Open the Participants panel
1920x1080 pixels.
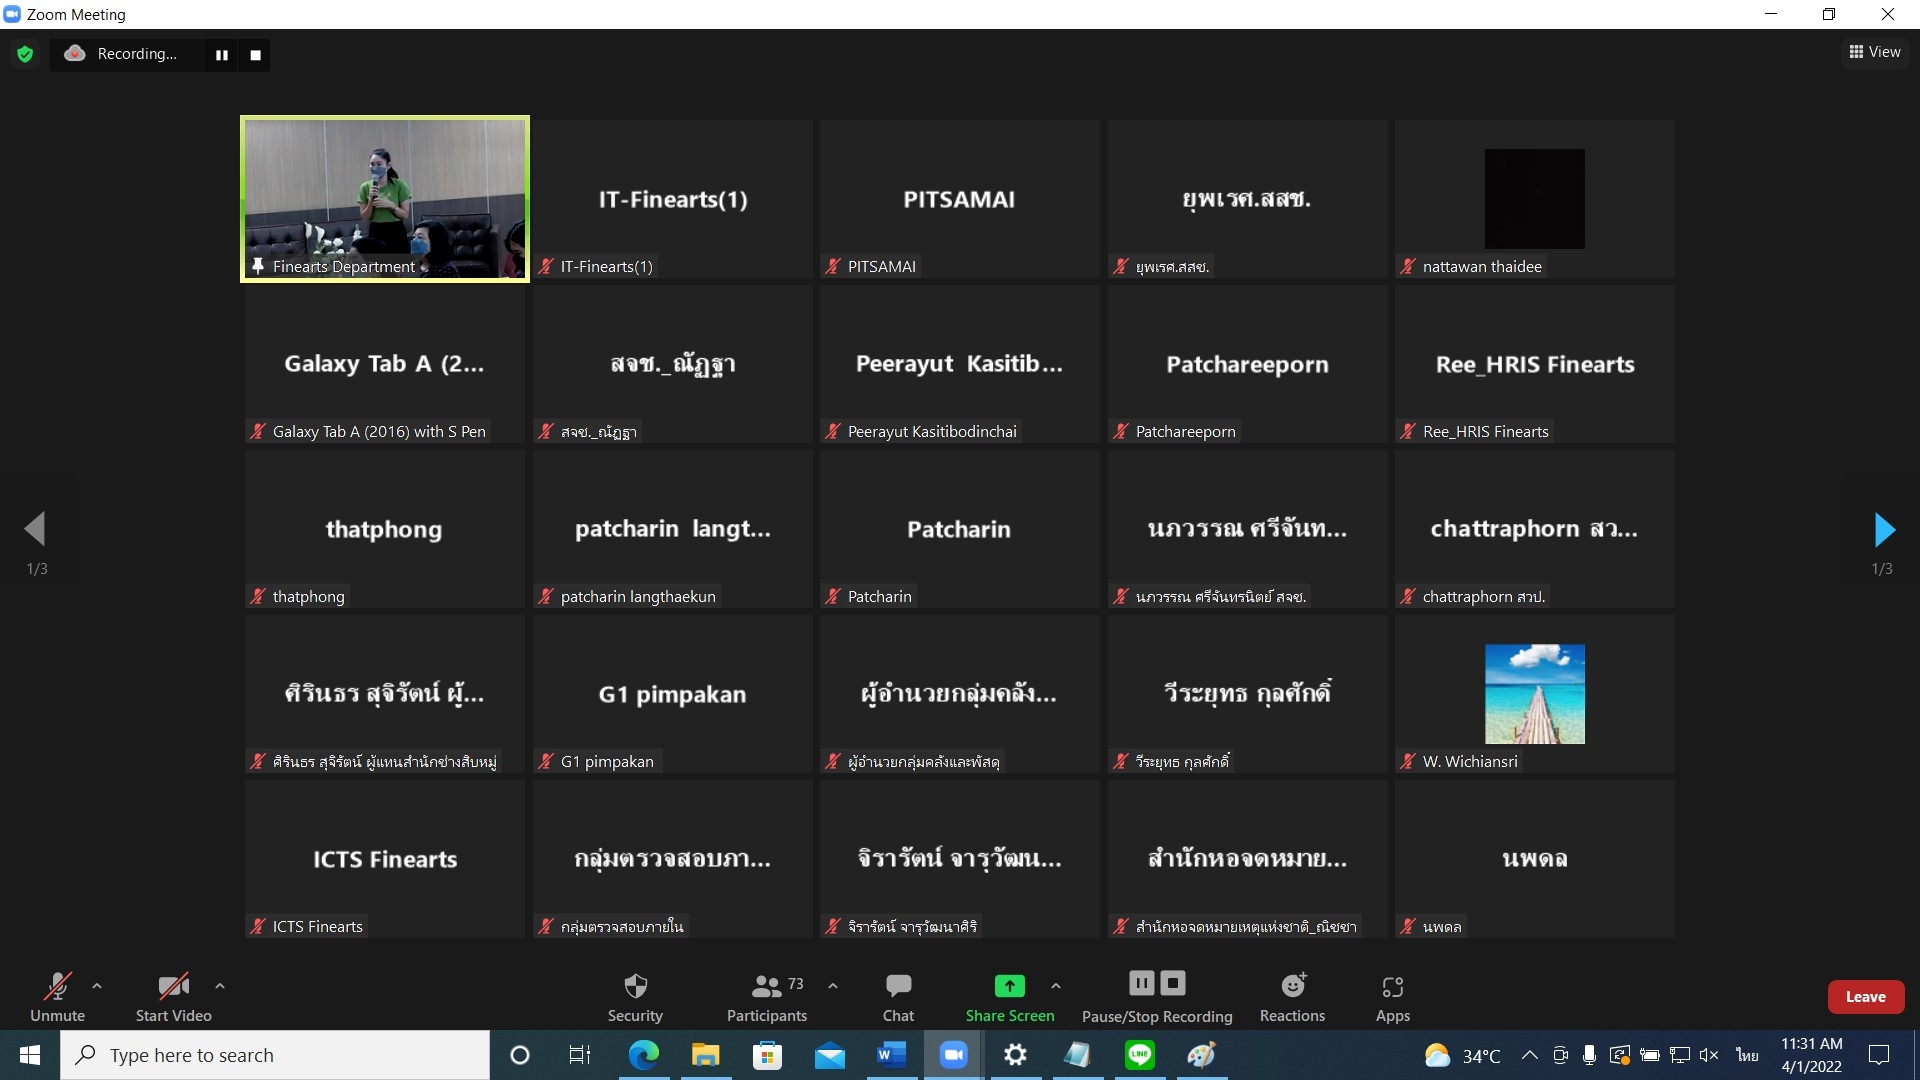point(767,987)
